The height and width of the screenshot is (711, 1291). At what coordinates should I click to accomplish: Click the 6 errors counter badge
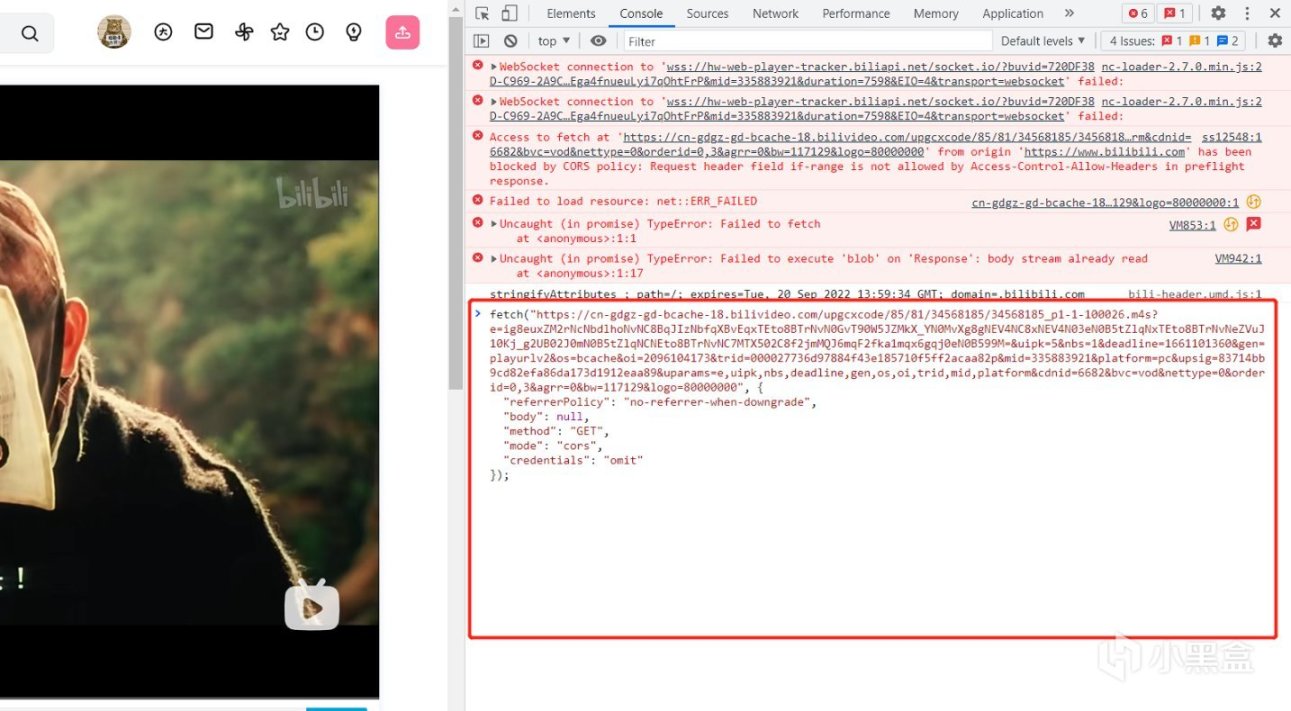[x=1138, y=14]
